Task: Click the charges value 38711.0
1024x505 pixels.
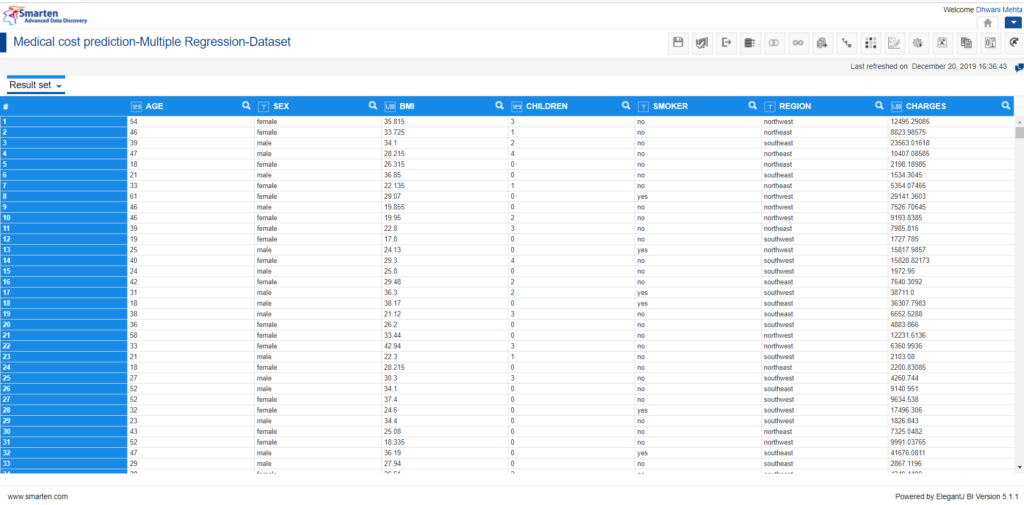Action: click(901, 293)
